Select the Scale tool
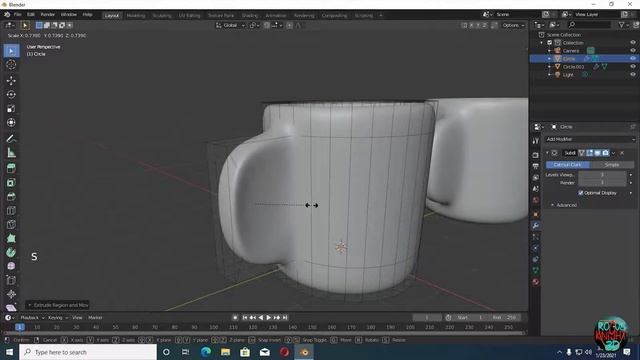This screenshot has width=640, height=360. (11, 109)
